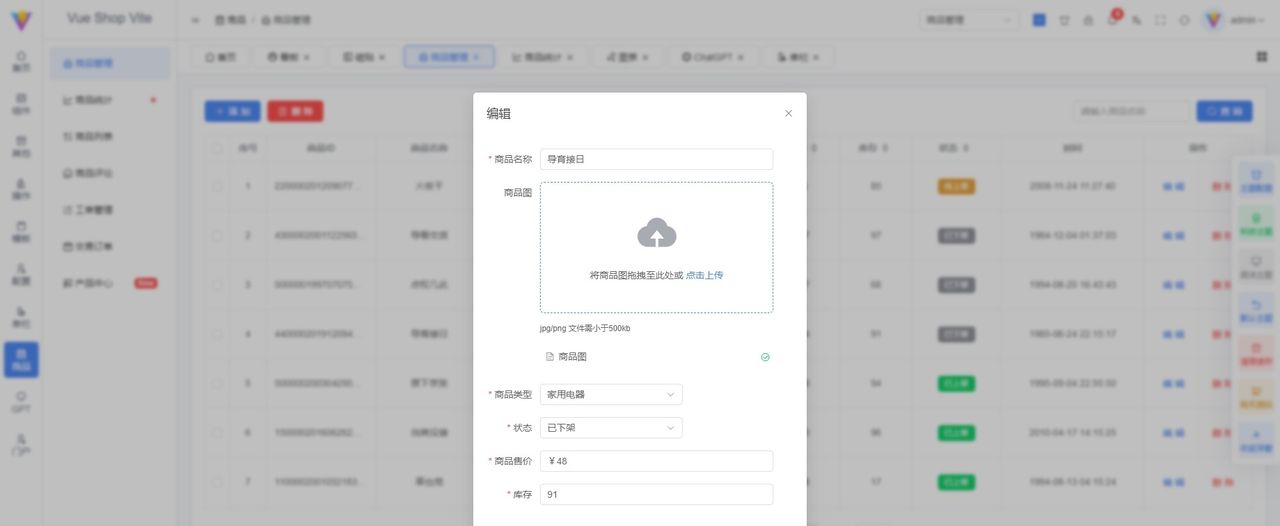Click the 库存 stock field
The width and height of the screenshot is (1280, 526).
pos(656,494)
